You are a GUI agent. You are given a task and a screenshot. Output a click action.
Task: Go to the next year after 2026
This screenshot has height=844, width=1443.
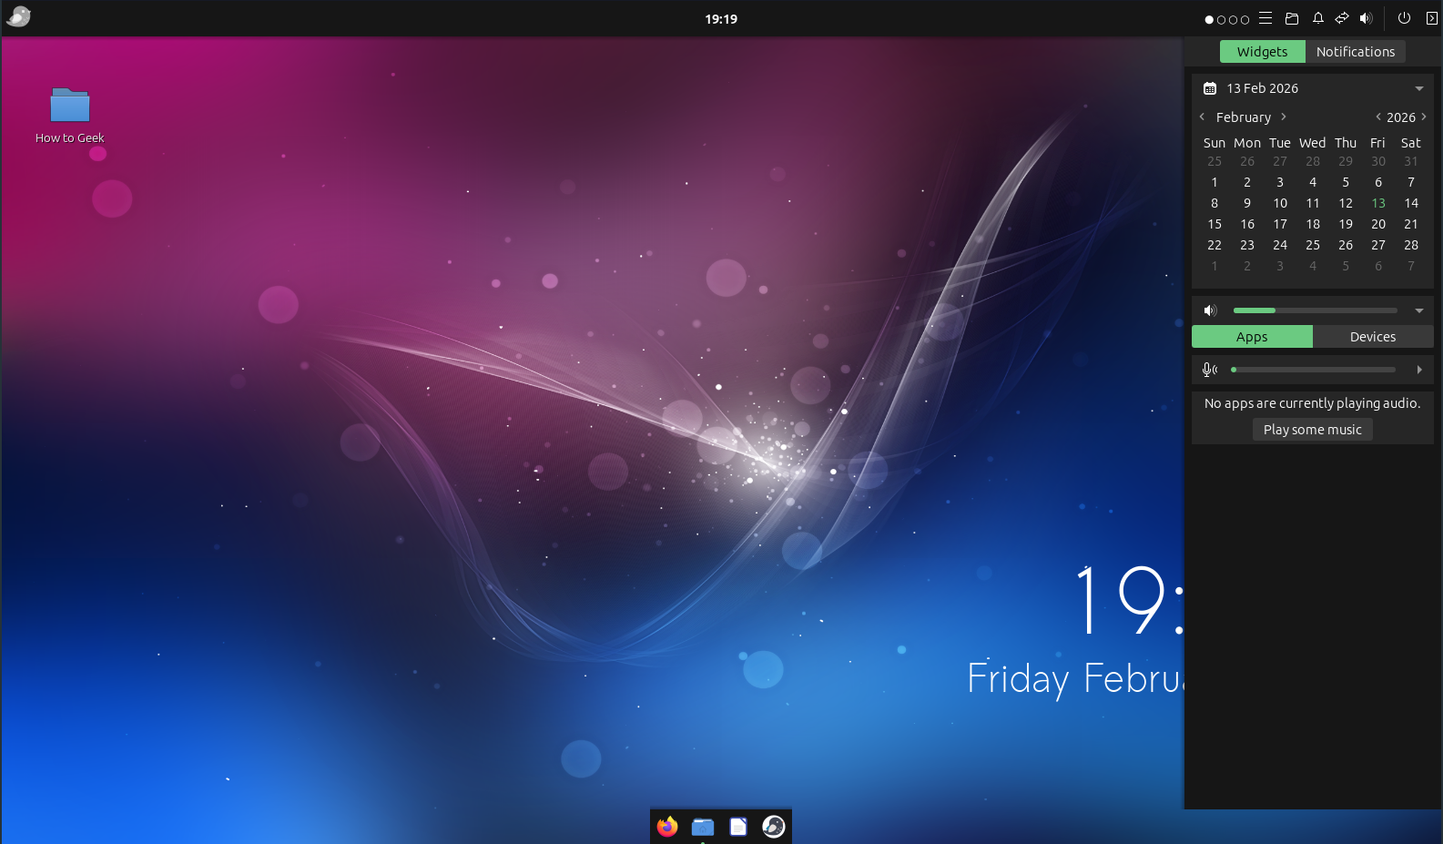1424,117
